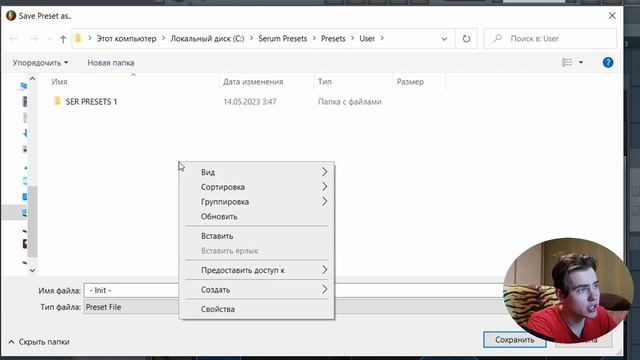
Task: Open Вид submenu in context menu
Action: (x=257, y=172)
